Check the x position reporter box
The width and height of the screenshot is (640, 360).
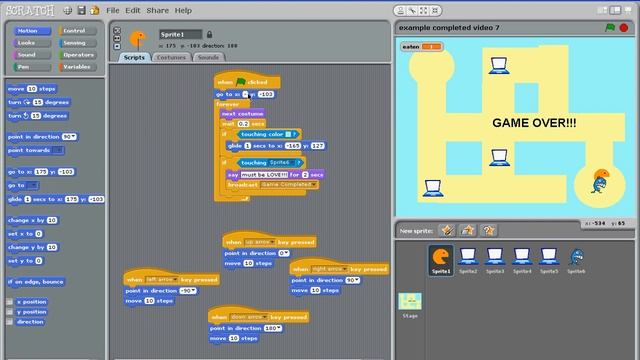coord(9,302)
